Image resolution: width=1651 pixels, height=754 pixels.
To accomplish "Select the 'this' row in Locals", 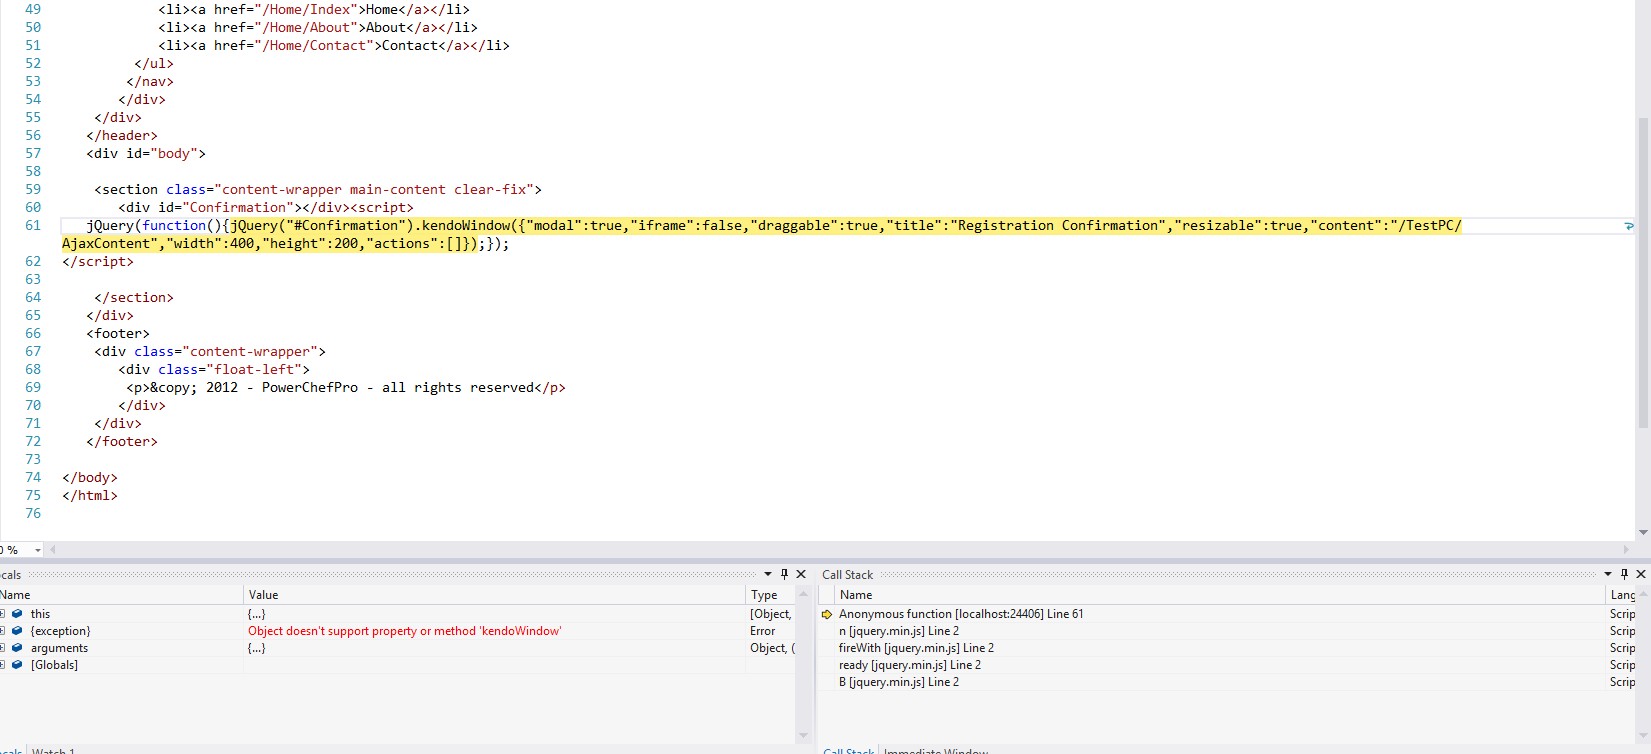I will pos(398,614).
